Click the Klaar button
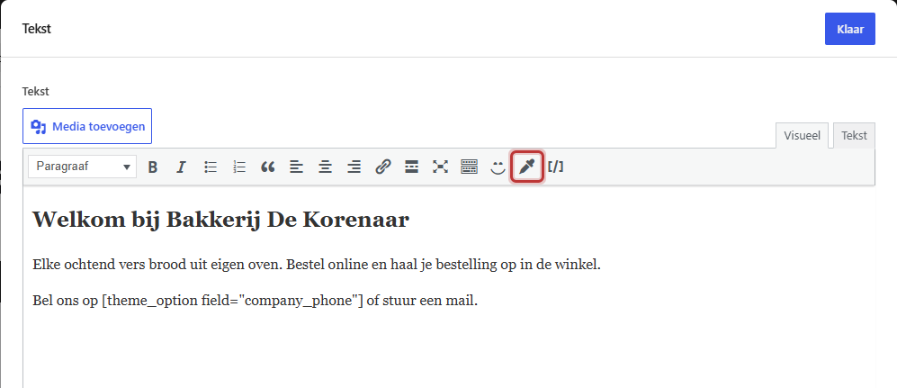Viewport: 897px width, 388px height. tap(850, 29)
